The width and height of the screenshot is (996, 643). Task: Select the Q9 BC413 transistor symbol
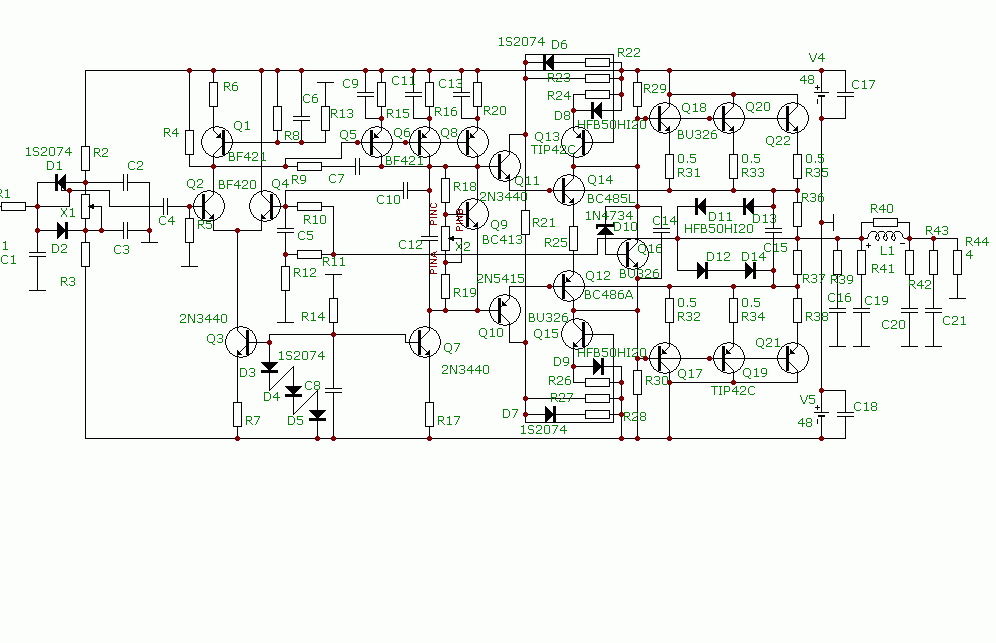473,213
